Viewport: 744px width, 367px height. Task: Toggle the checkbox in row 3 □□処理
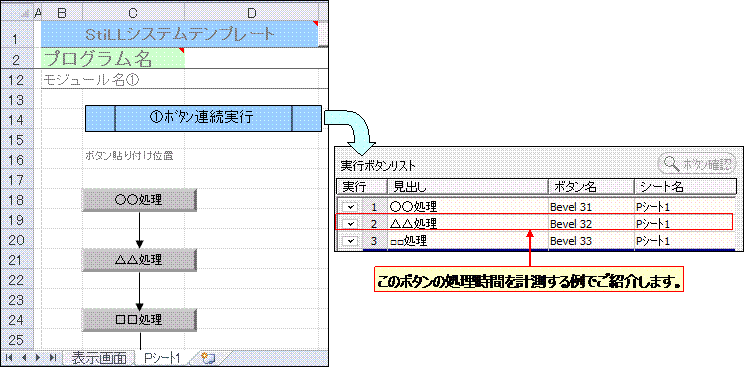point(350,241)
